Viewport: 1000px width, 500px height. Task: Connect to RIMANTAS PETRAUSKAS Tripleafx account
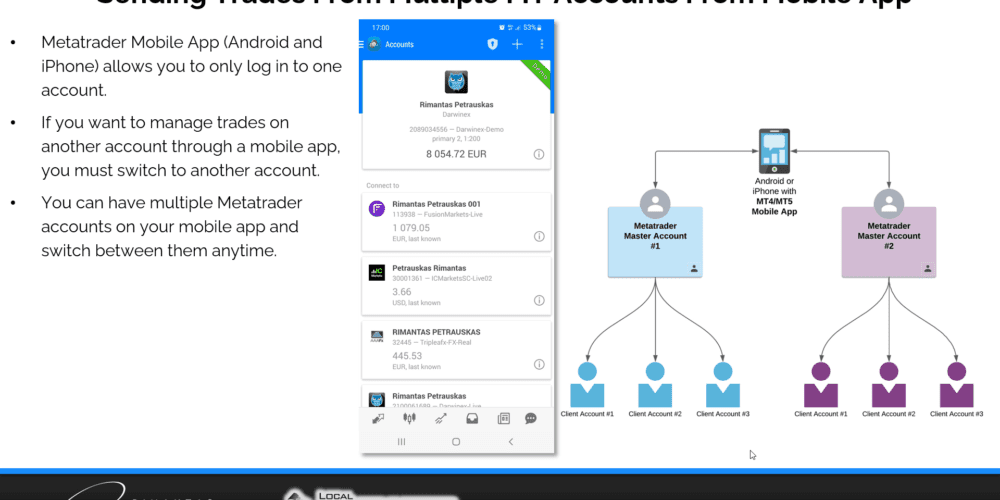click(456, 349)
